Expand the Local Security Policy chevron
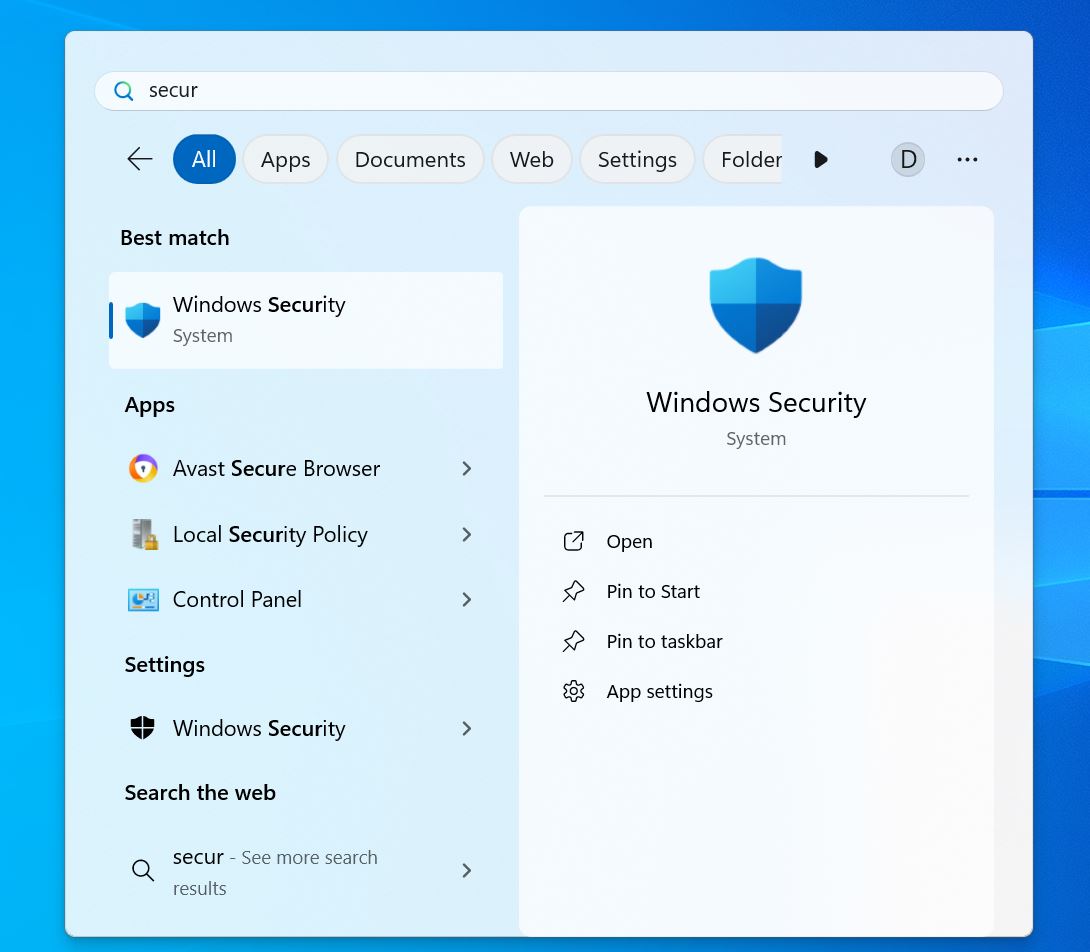 466,534
